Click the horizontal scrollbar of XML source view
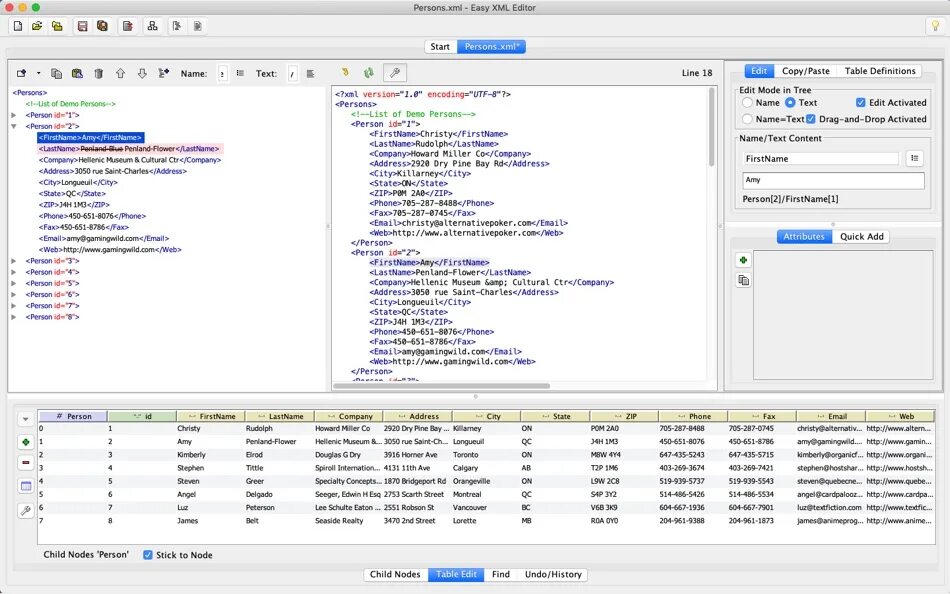 [442, 385]
